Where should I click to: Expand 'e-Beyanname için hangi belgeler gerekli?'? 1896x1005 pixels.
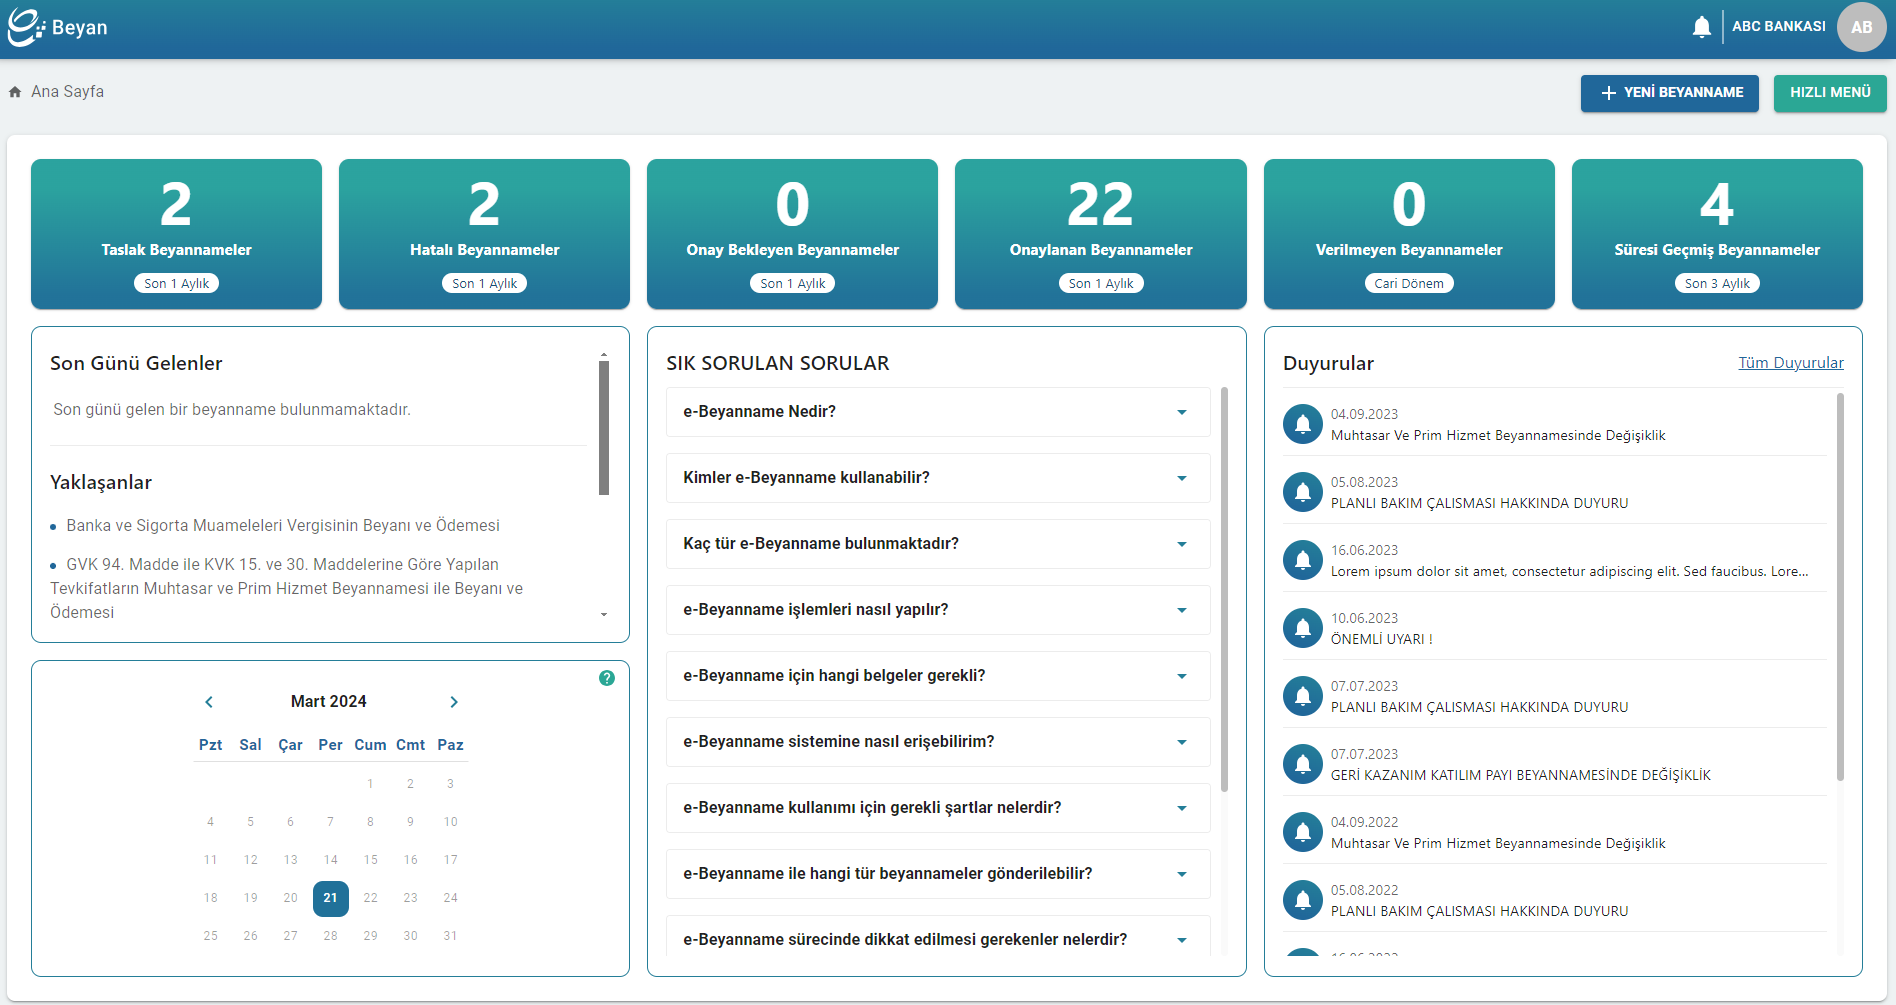[x=937, y=676]
